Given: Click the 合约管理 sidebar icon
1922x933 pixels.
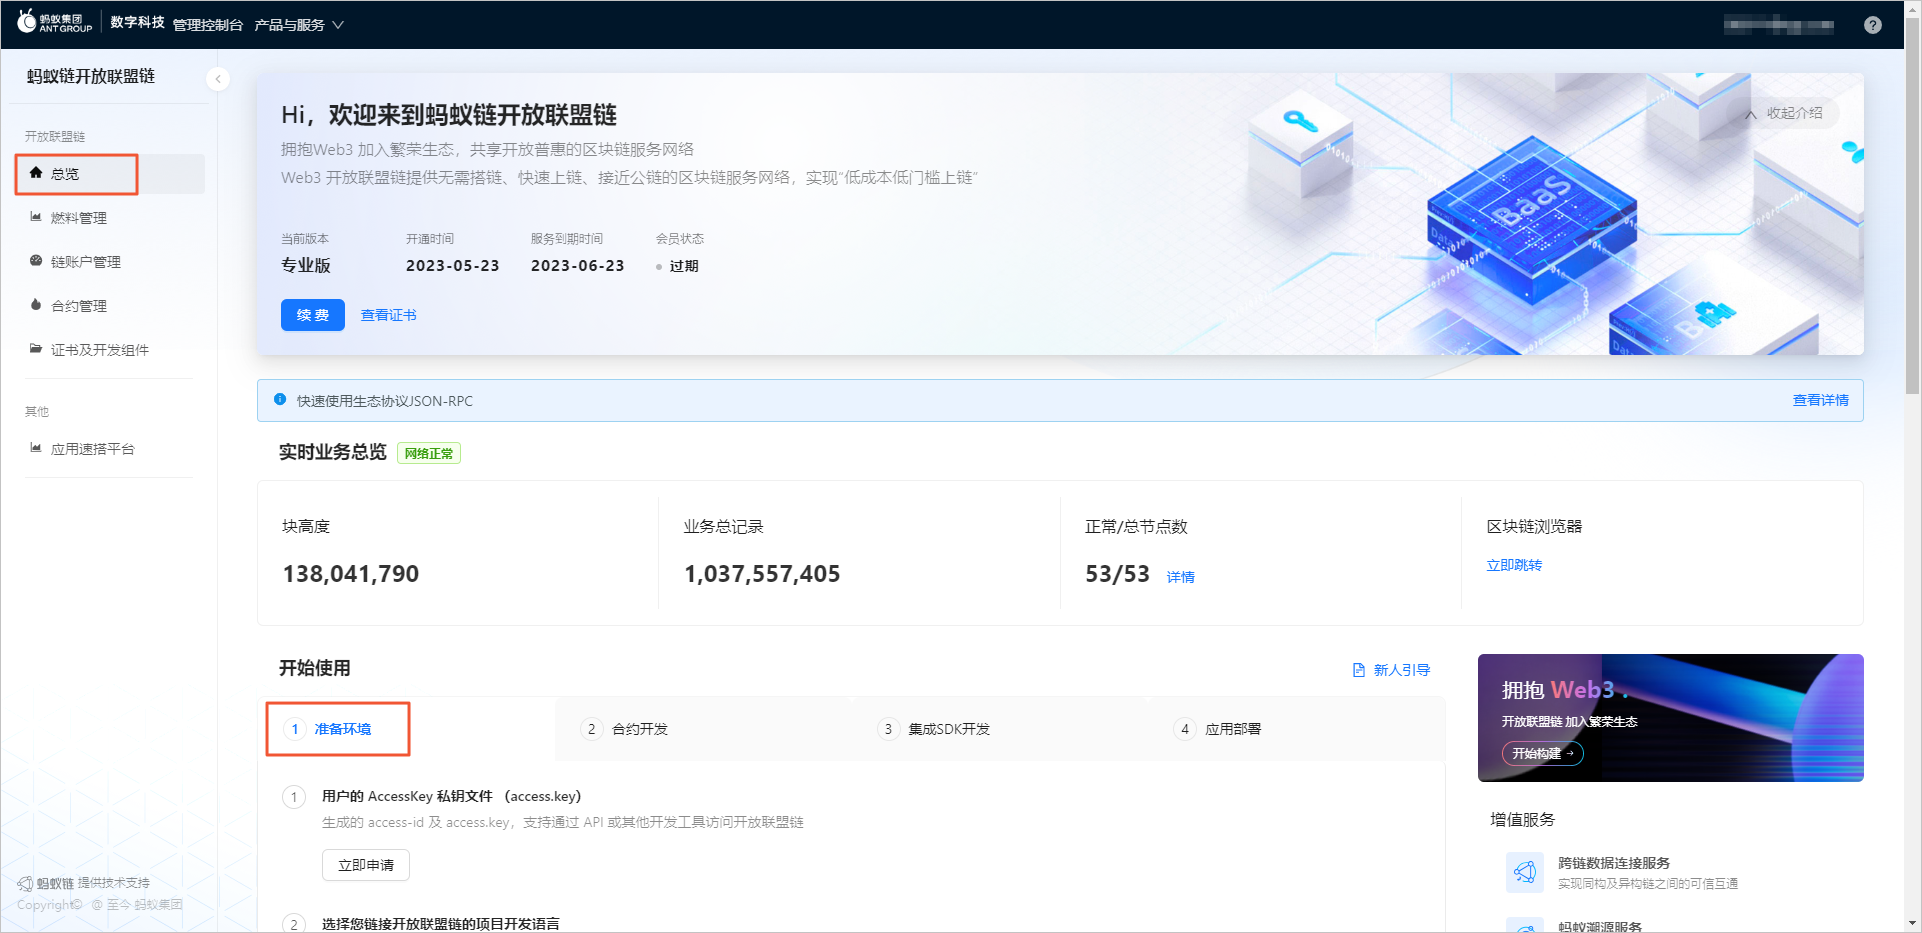Looking at the screenshot, I should click(x=36, y=305).
